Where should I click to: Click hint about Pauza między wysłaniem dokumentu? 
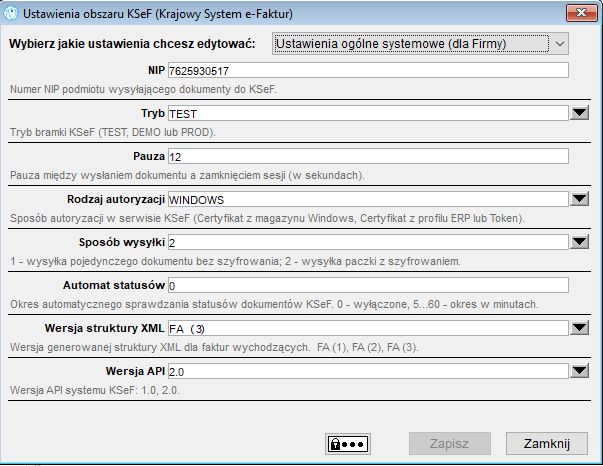tap(187, 176)
